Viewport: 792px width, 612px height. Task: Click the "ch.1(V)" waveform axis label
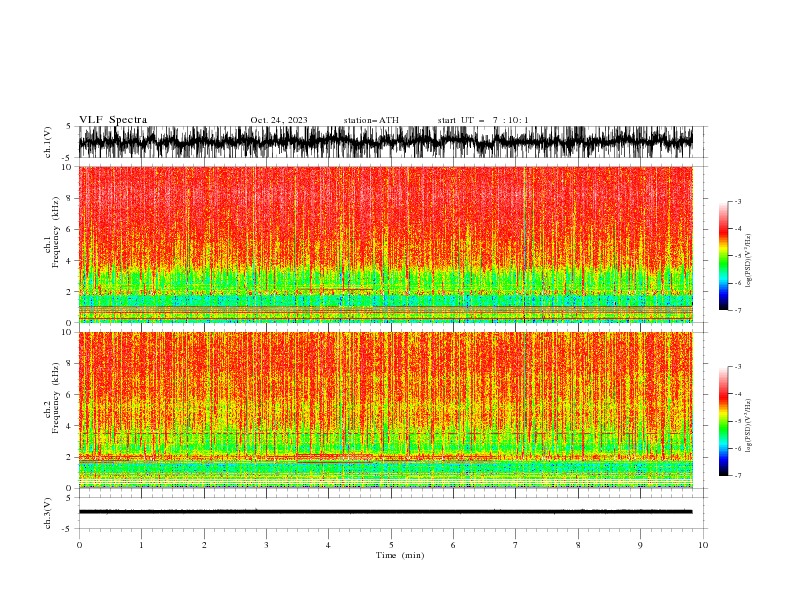click(x=48, y=142)
